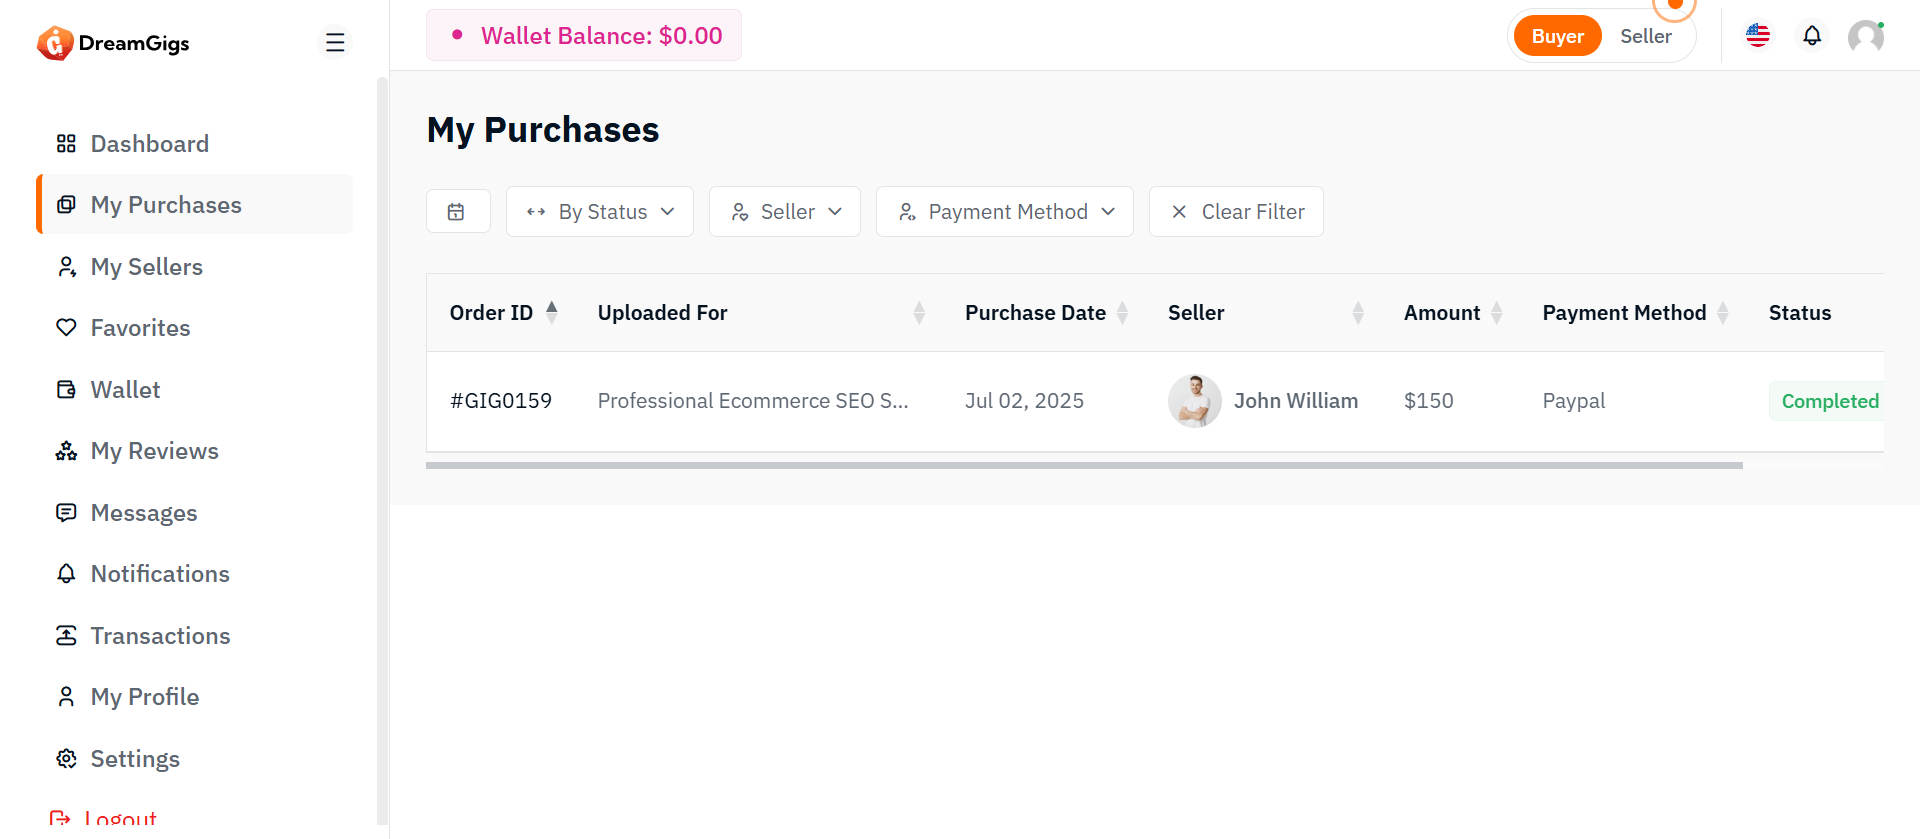Click the table's horizontal scrollbar
Viewport: 1920px width, 839px height.
[x=1084, y=465]
